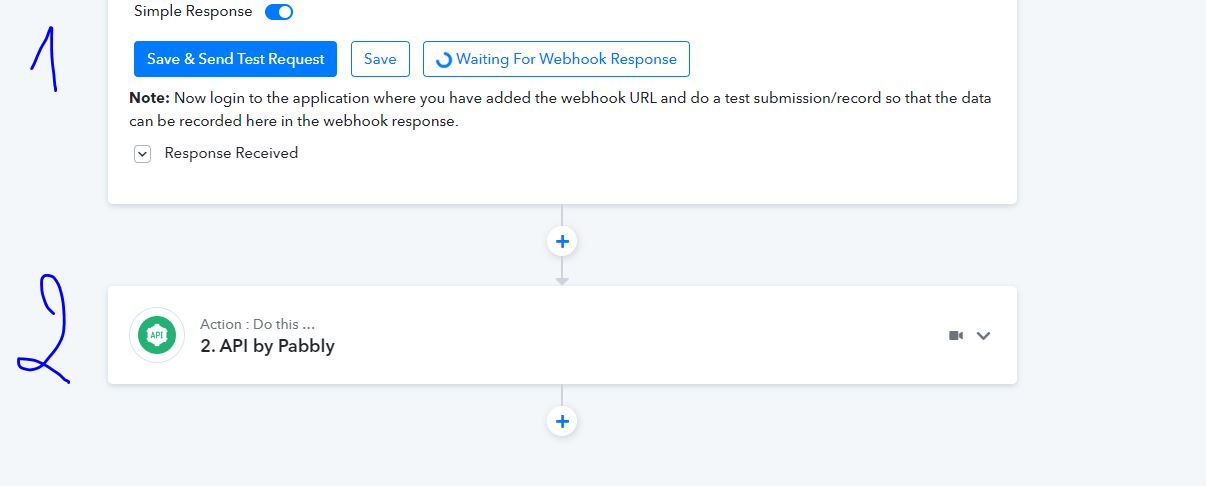Click the bold Note: text
The image size is (1206, 486).
tap(150, 98)
